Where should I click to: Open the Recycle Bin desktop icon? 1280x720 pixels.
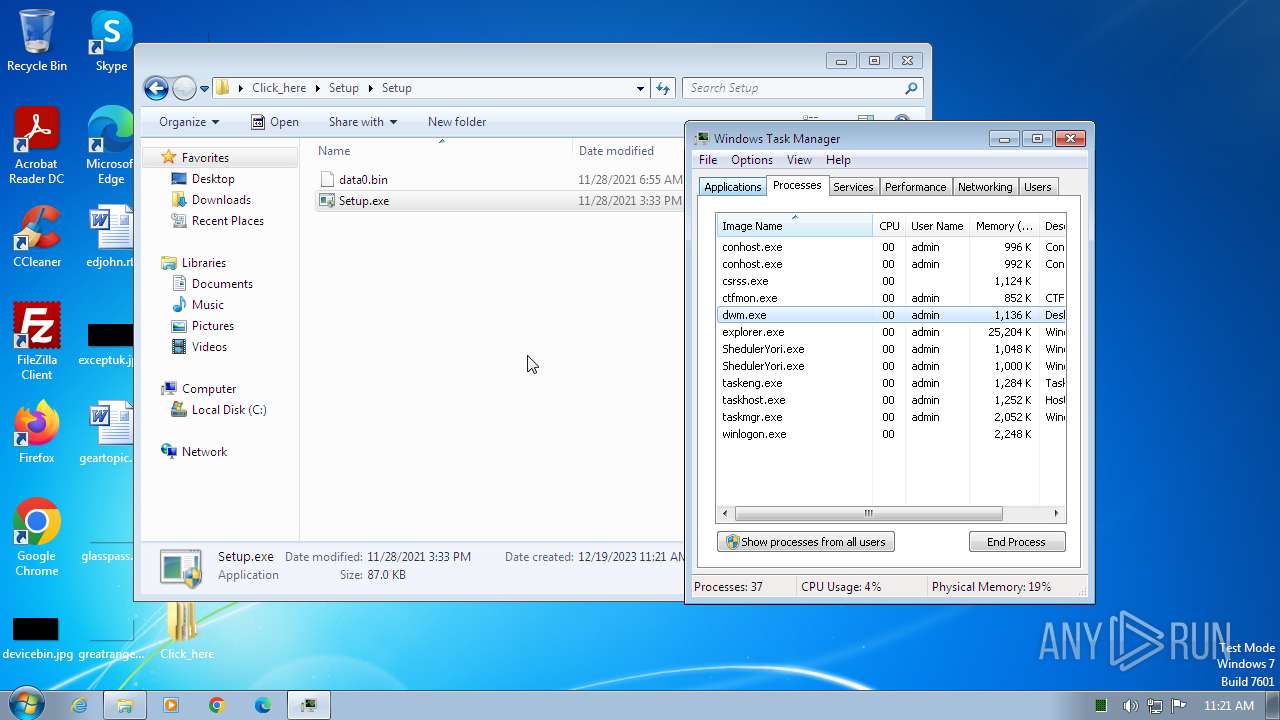(x=37, y=40)
